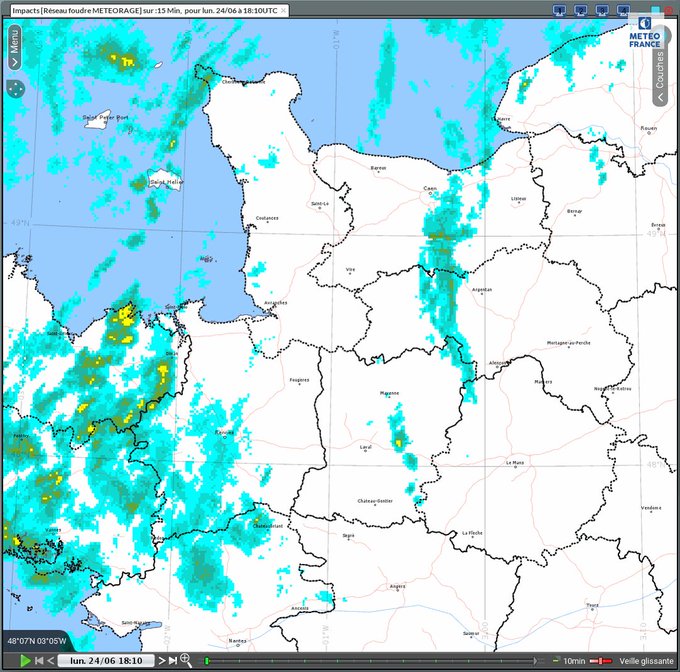Jump to the last time step

[173, 661]
